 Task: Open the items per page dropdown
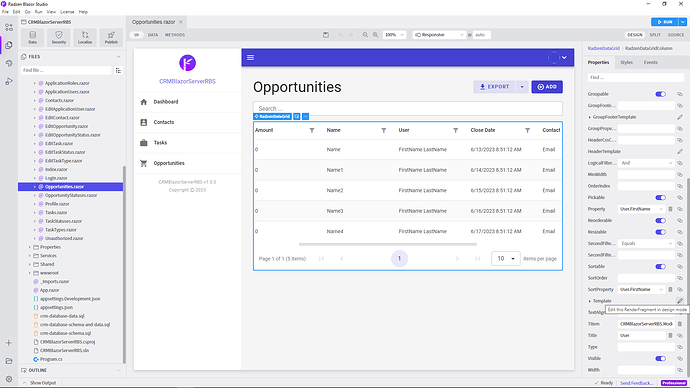pos(506,259)
